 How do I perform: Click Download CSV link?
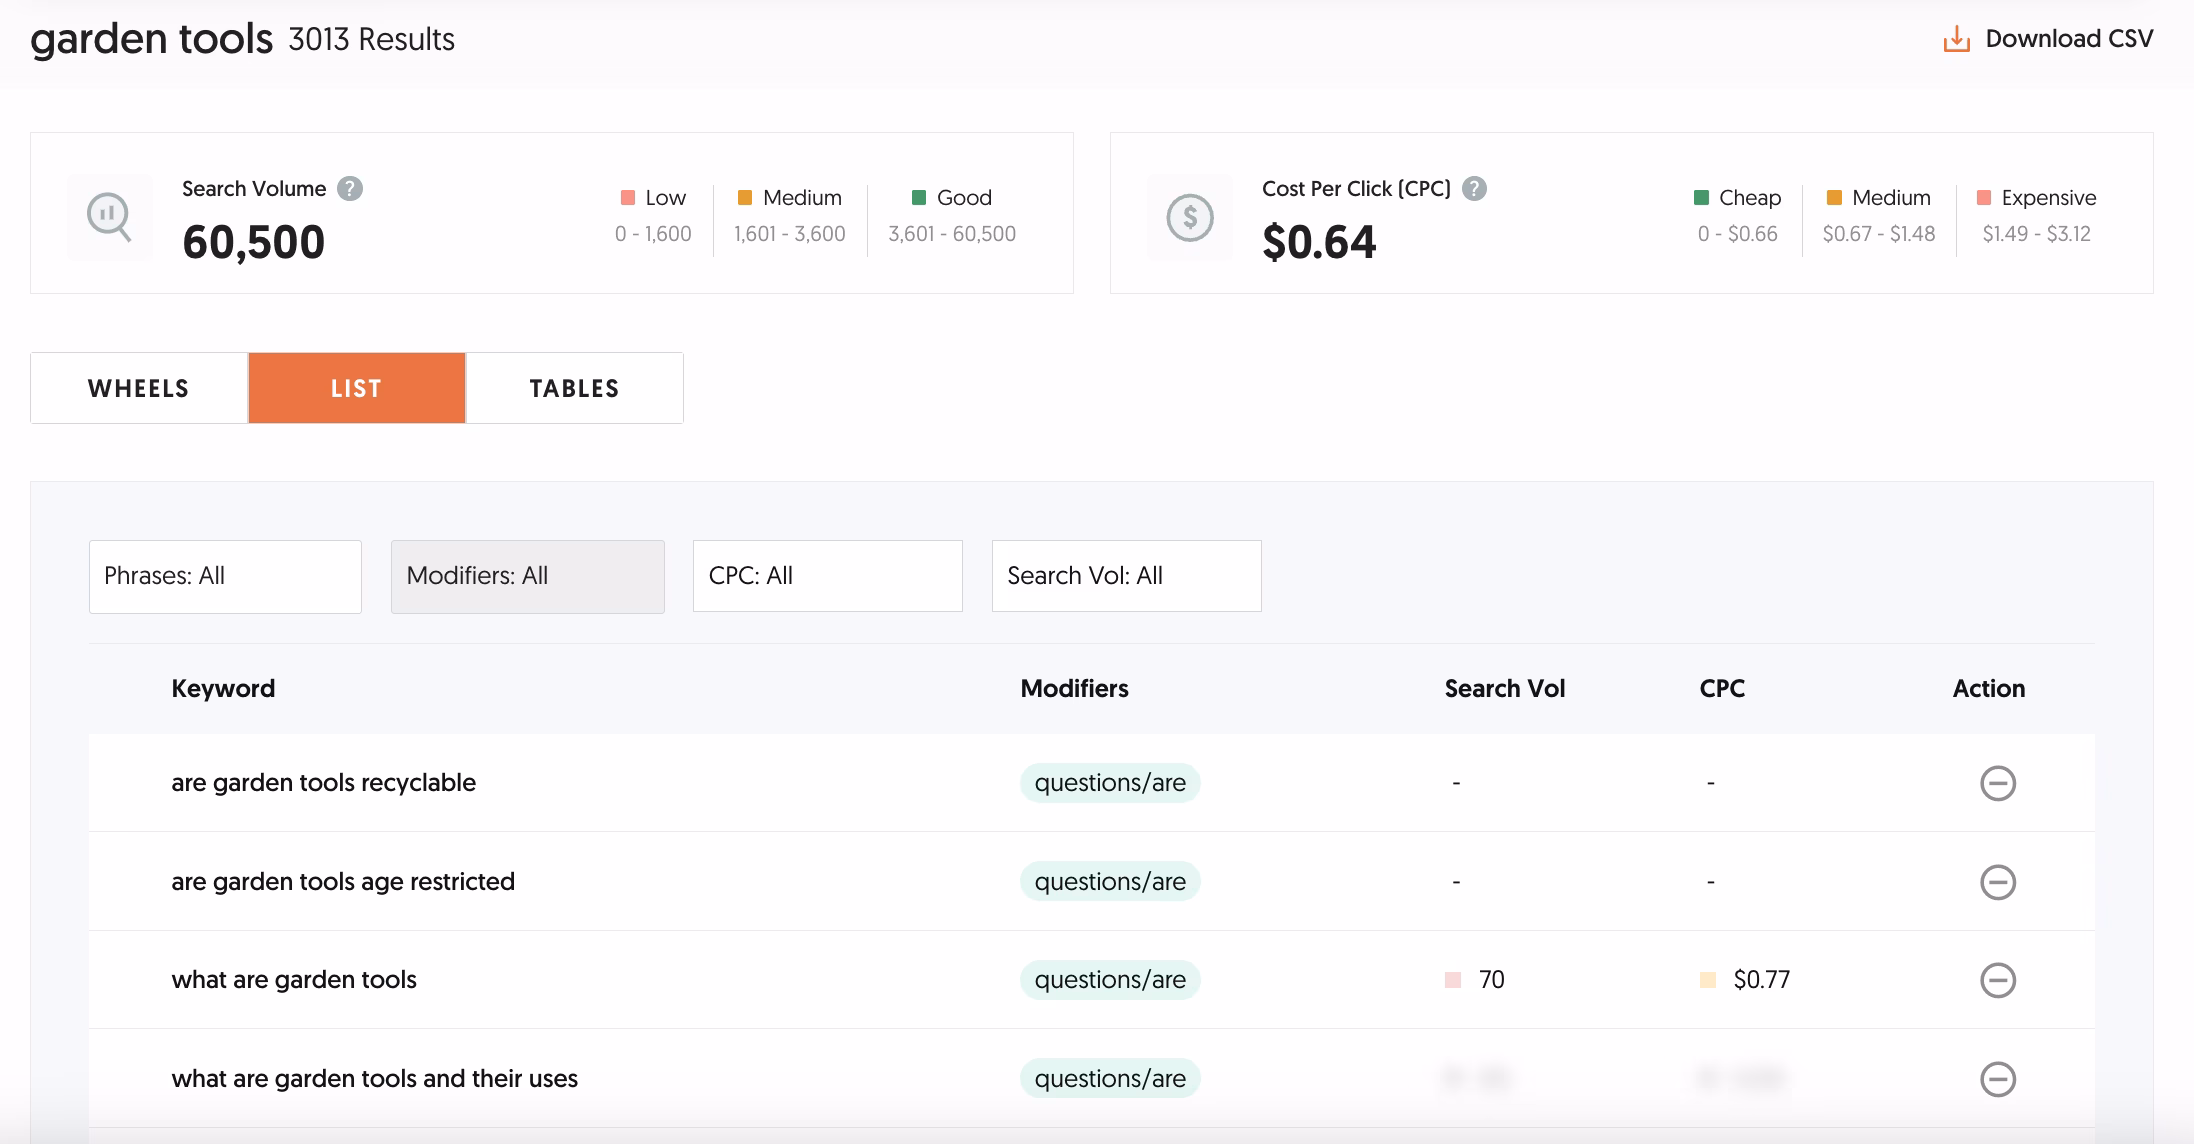(x=2068, y=39)
